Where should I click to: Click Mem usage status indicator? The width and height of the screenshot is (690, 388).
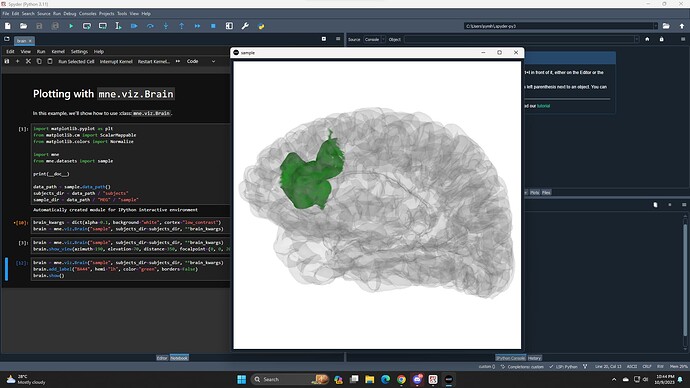point(679,366)
